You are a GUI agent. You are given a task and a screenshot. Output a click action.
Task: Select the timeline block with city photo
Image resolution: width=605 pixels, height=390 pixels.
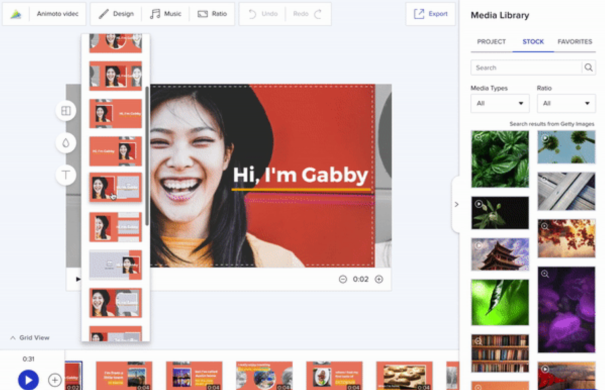point(124,376)
